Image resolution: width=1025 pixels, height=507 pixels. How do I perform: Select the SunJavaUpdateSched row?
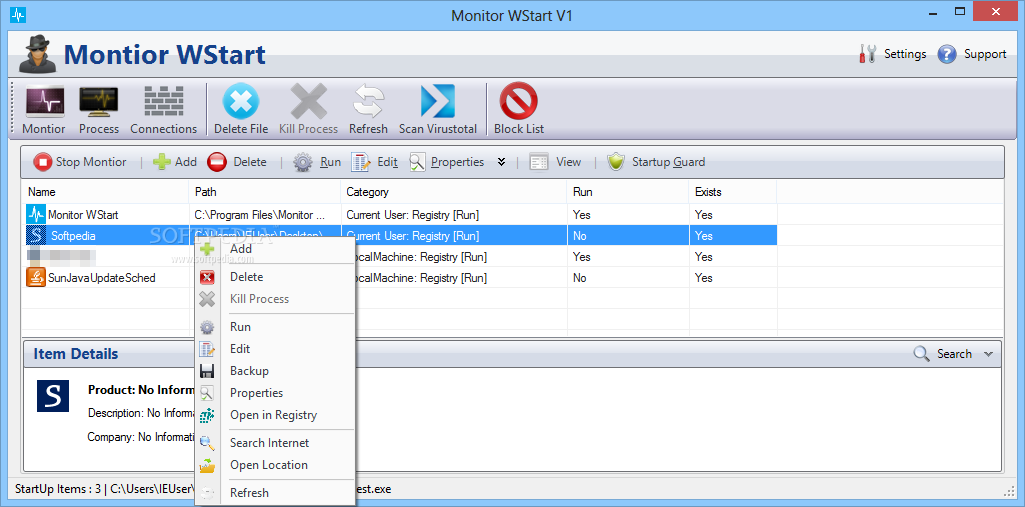[399, 278]
